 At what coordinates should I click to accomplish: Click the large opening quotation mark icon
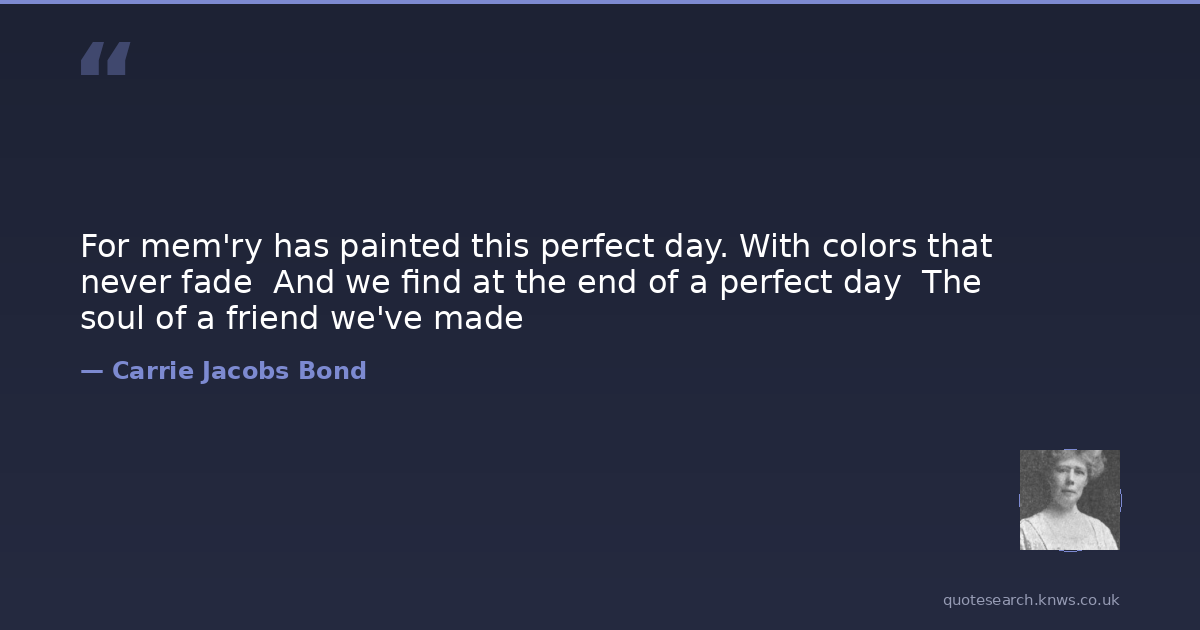[105, 59]
